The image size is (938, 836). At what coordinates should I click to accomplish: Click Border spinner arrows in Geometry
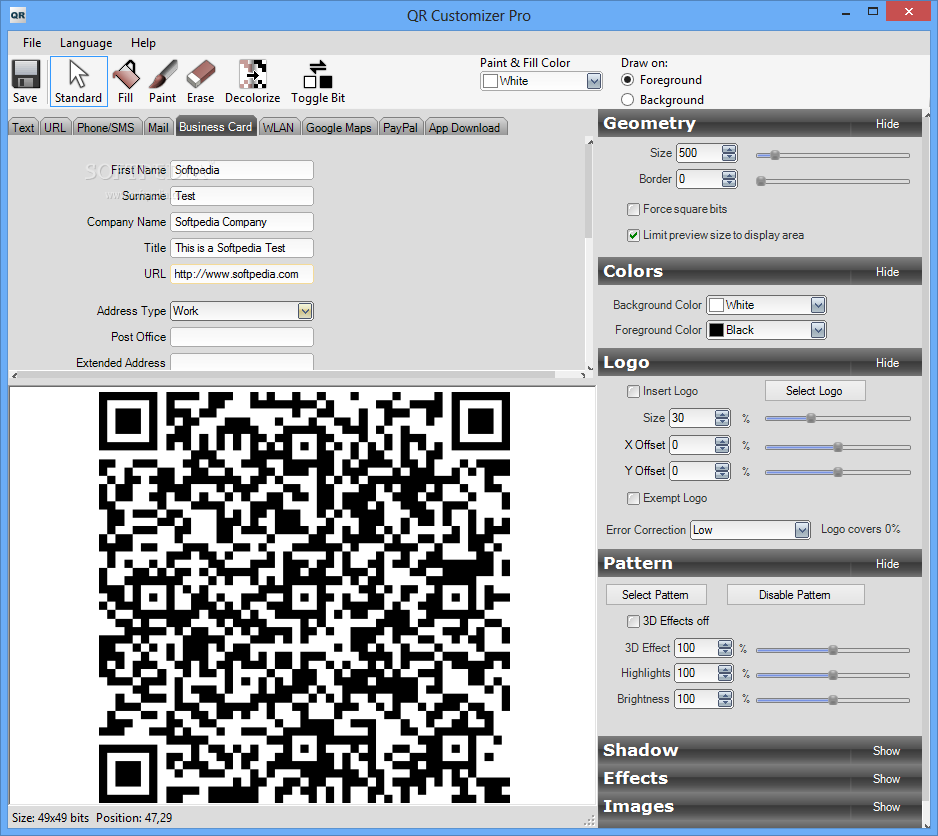pyautogui.click(x=729, y=179)
